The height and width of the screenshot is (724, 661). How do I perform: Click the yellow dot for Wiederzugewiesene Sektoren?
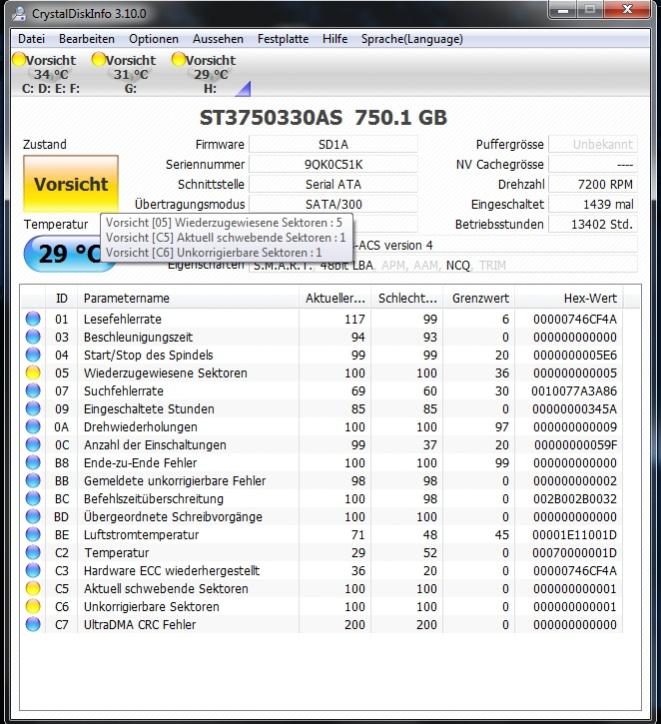click(x=33, y=373)
